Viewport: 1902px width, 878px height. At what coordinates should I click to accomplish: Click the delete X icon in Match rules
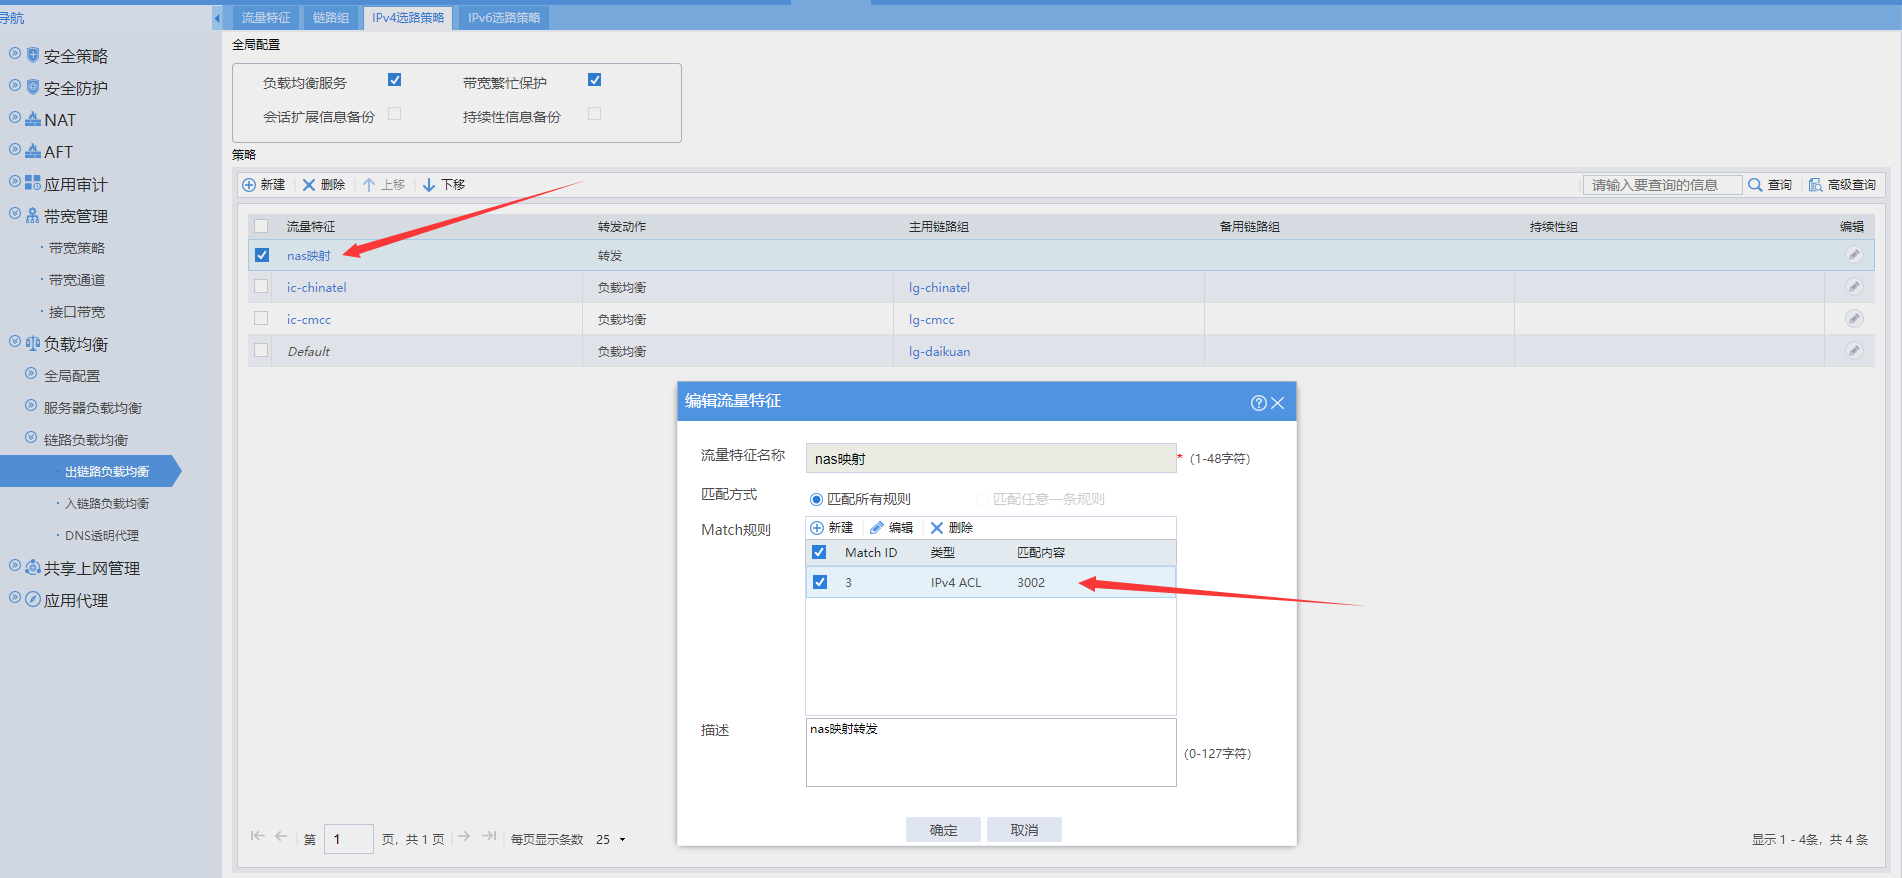point(937,528)
